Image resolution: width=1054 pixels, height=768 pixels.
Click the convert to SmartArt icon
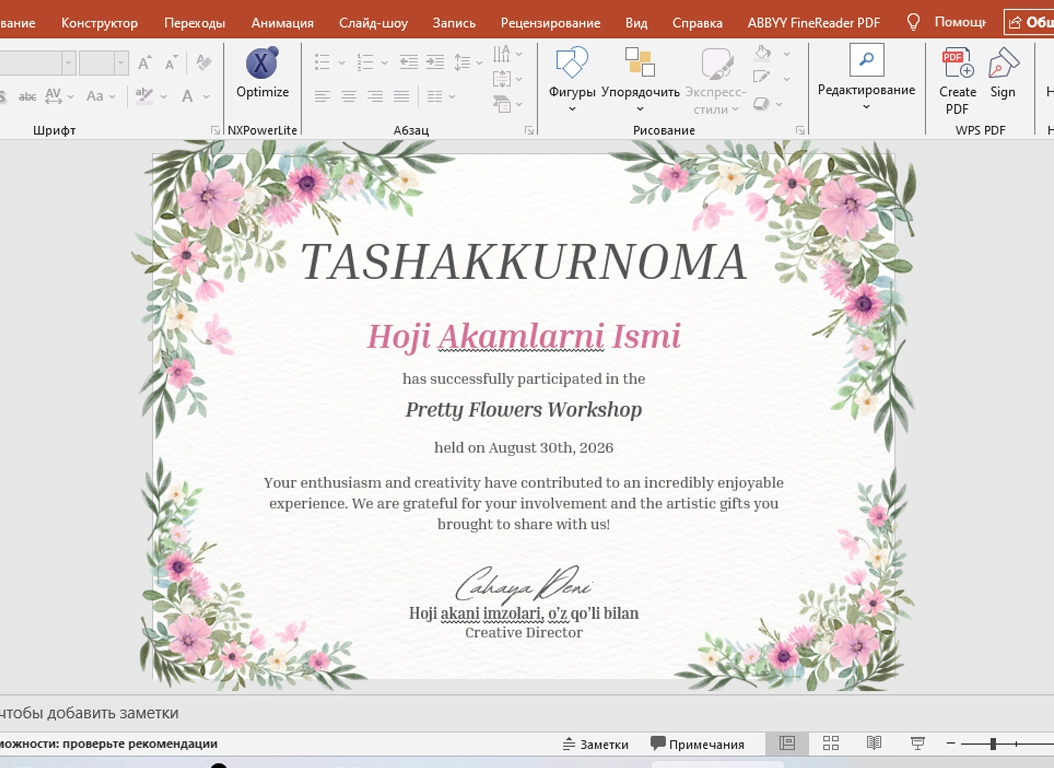pyautogui.click(x=501, y=103)
